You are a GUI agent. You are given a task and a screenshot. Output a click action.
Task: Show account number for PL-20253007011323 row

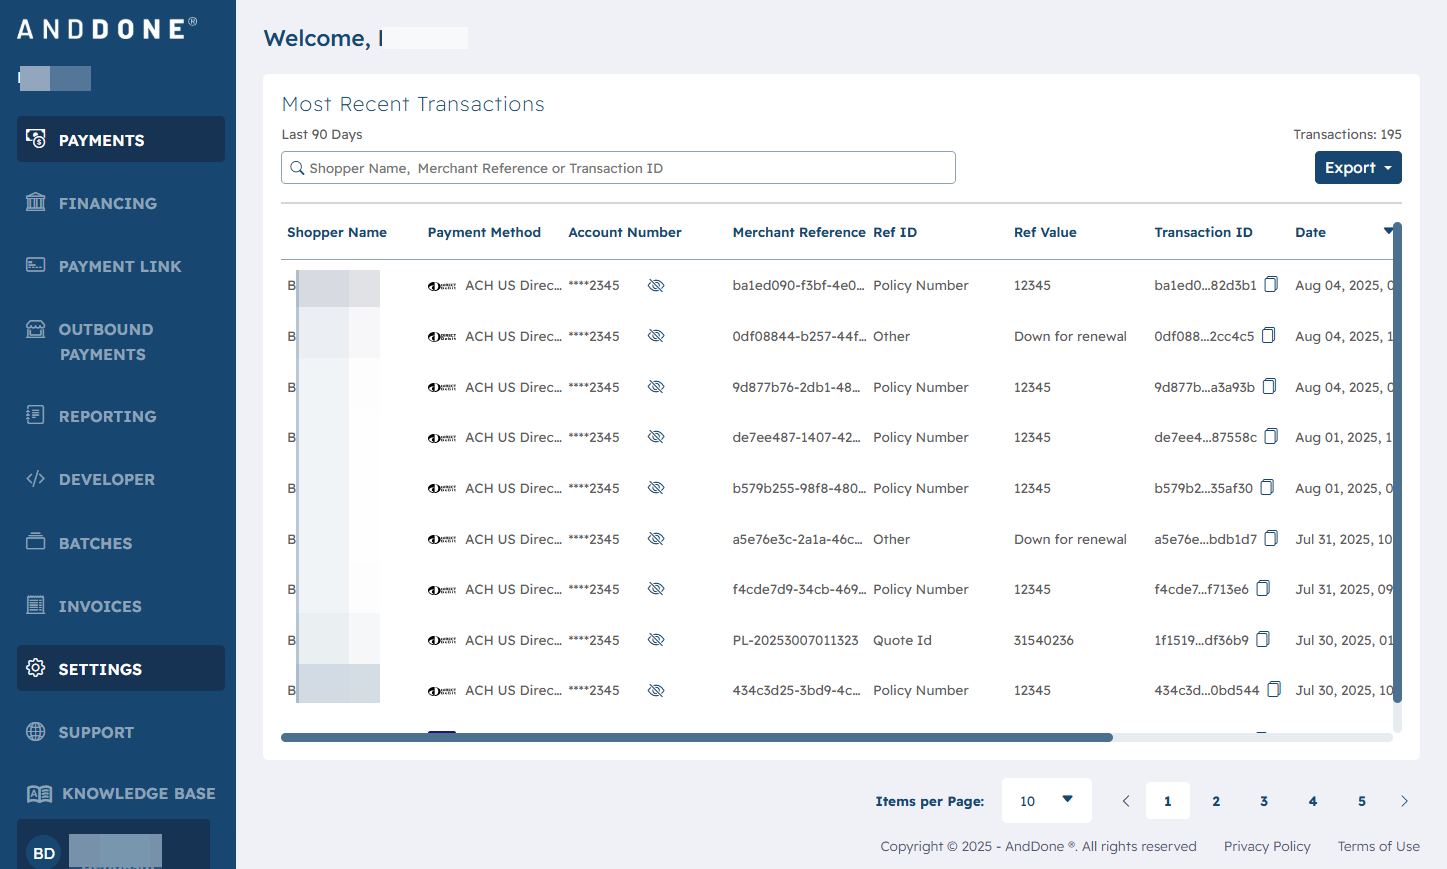pos(656,640)
